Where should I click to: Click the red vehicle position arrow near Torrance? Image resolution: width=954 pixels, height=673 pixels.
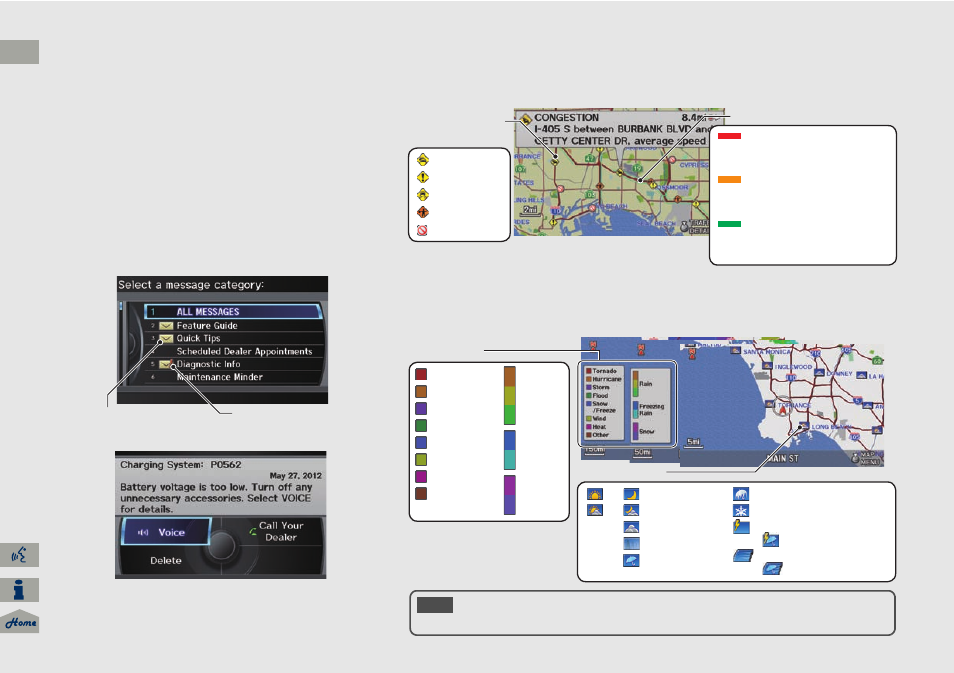[783, 410]
